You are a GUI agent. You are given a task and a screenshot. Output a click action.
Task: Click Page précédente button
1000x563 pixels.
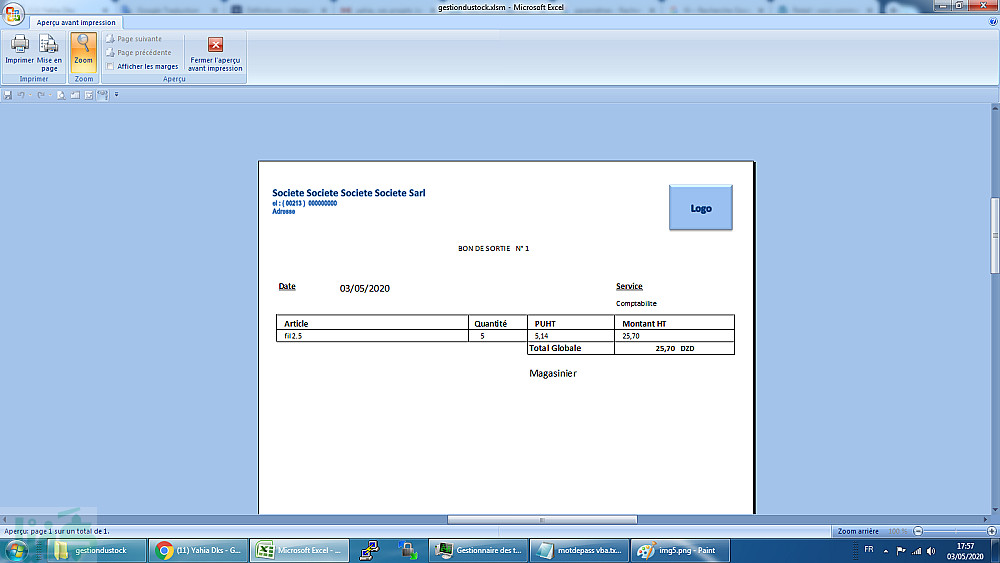[139, 52]
